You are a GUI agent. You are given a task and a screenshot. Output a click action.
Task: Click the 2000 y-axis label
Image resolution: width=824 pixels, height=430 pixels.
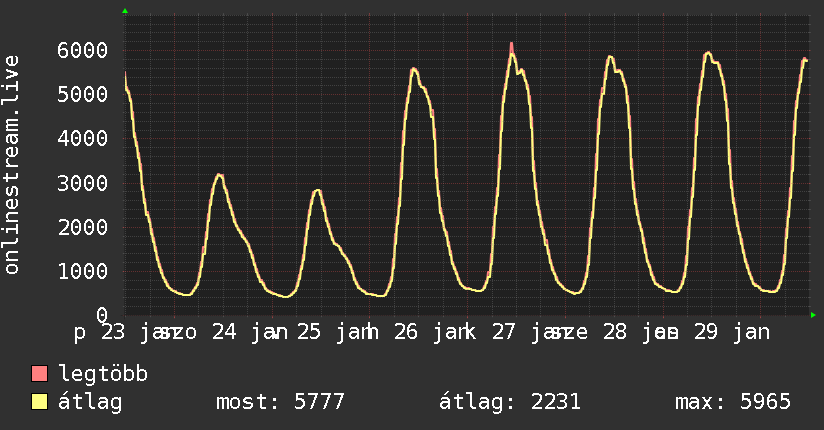click(83, 227)
